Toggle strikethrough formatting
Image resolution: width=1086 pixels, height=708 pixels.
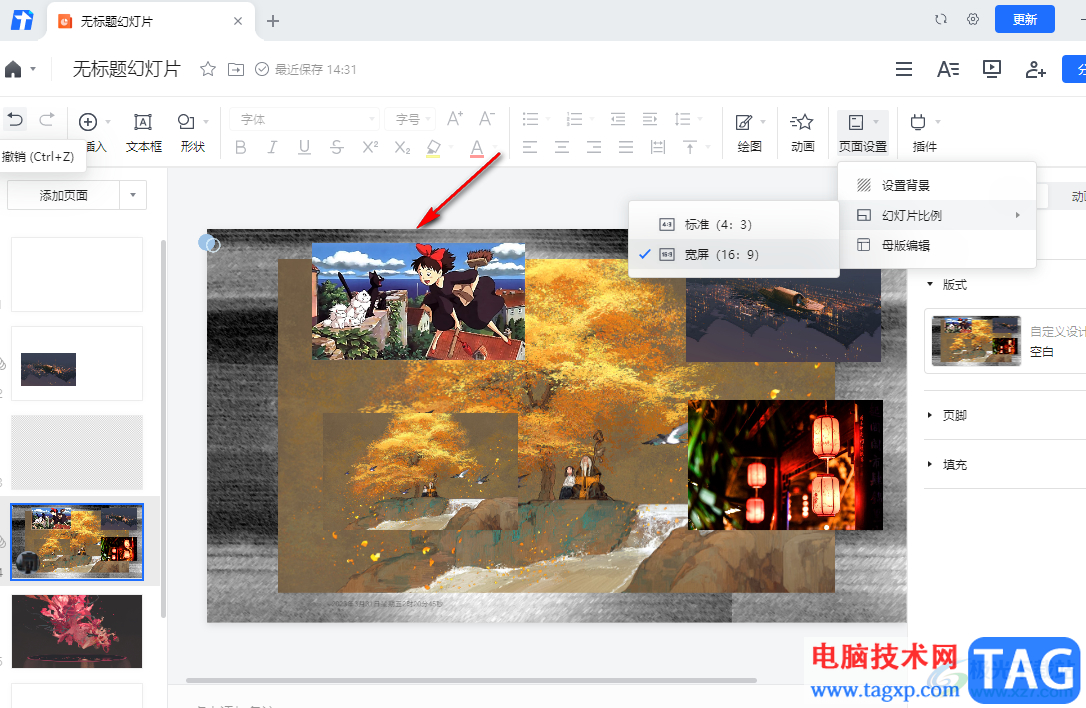pyautogui.click(x=337, y=147)
